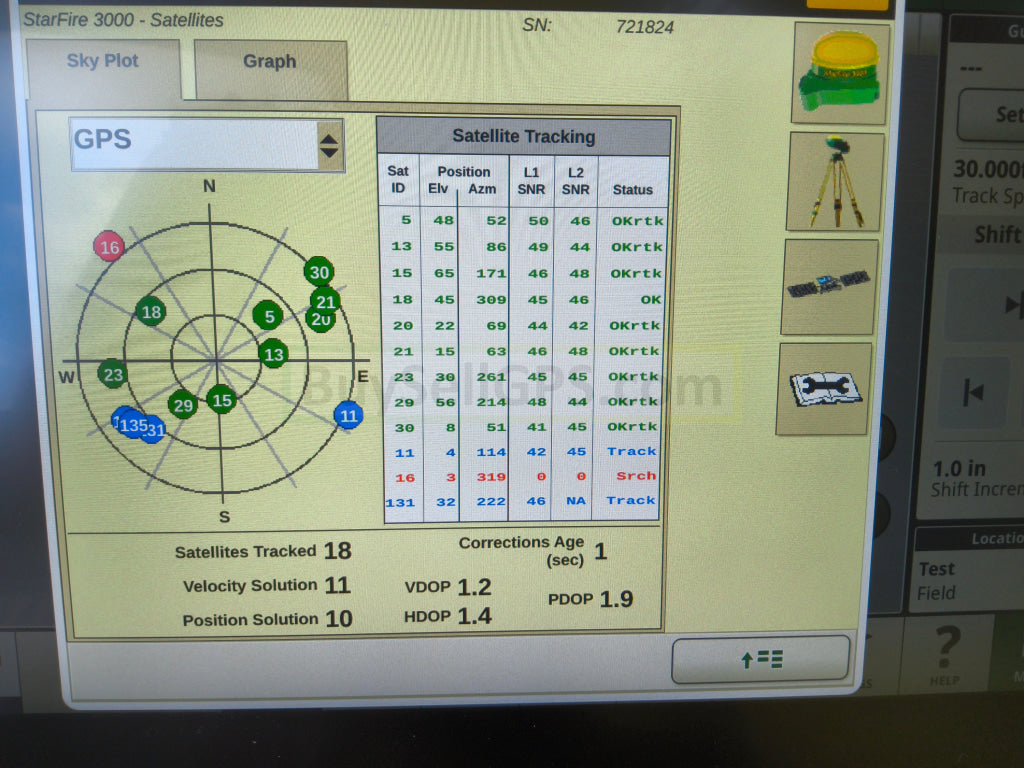Click the NA L2 SNR value
The image size is (1024, 768).
575,501
